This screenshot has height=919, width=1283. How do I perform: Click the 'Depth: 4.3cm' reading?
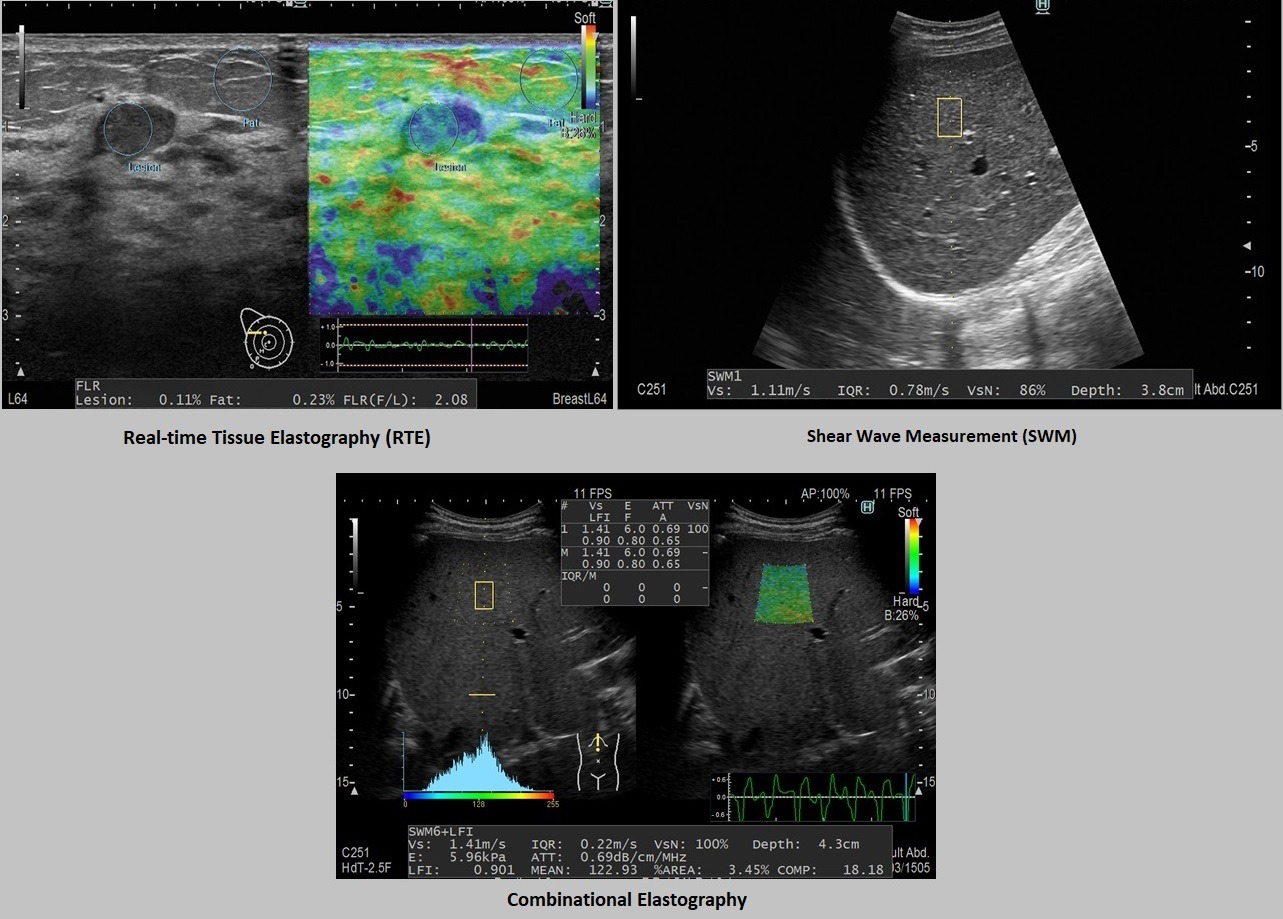805,845
